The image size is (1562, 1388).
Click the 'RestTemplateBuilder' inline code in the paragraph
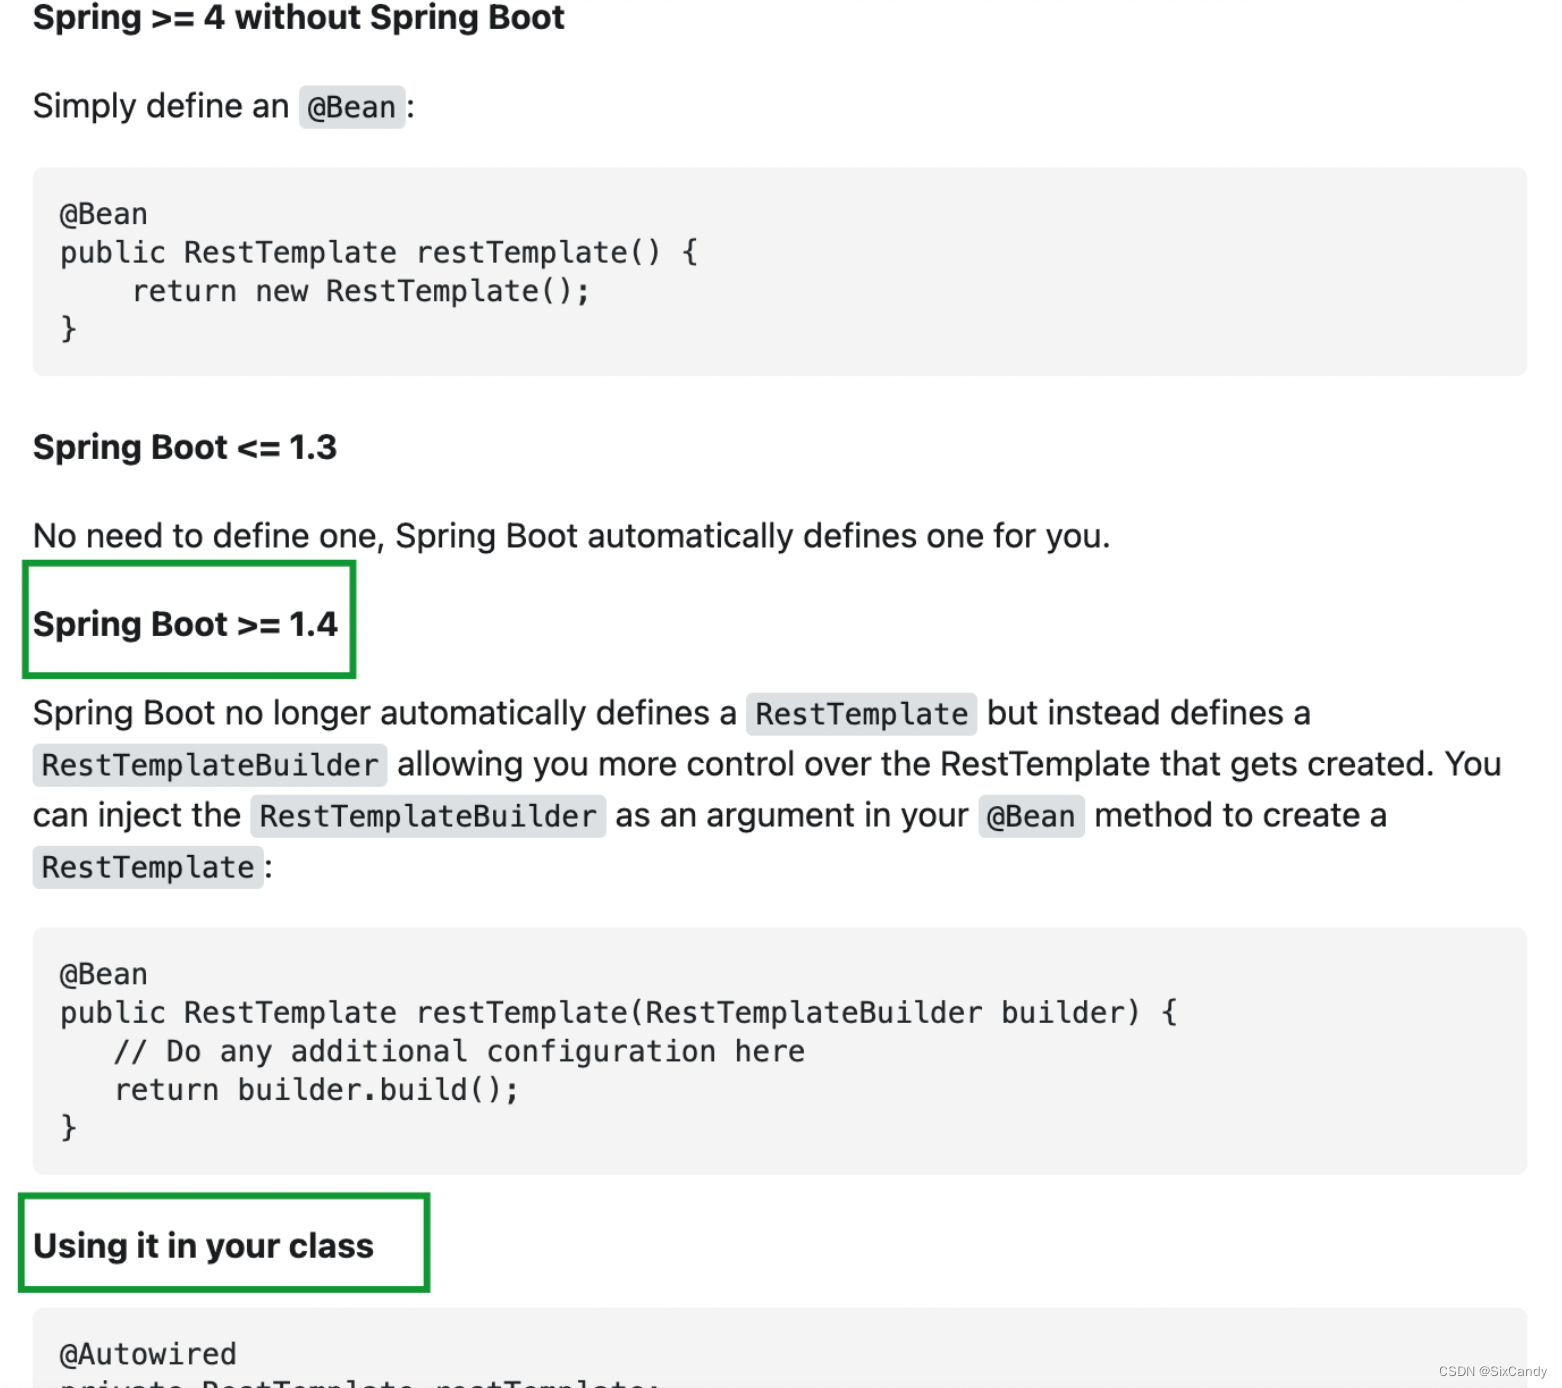[x=207, y=765]
